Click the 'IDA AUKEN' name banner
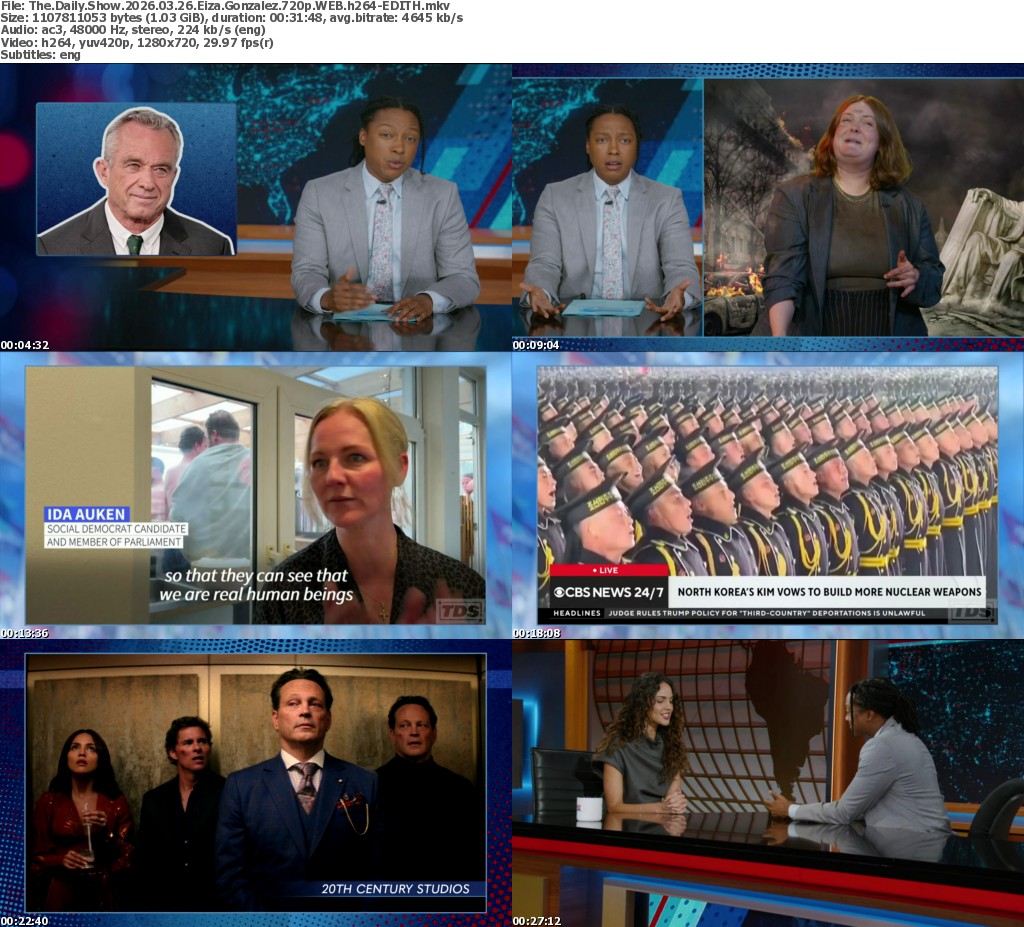Image resolution: width=1024 pixels, height=927 pixels. point(86,514)
